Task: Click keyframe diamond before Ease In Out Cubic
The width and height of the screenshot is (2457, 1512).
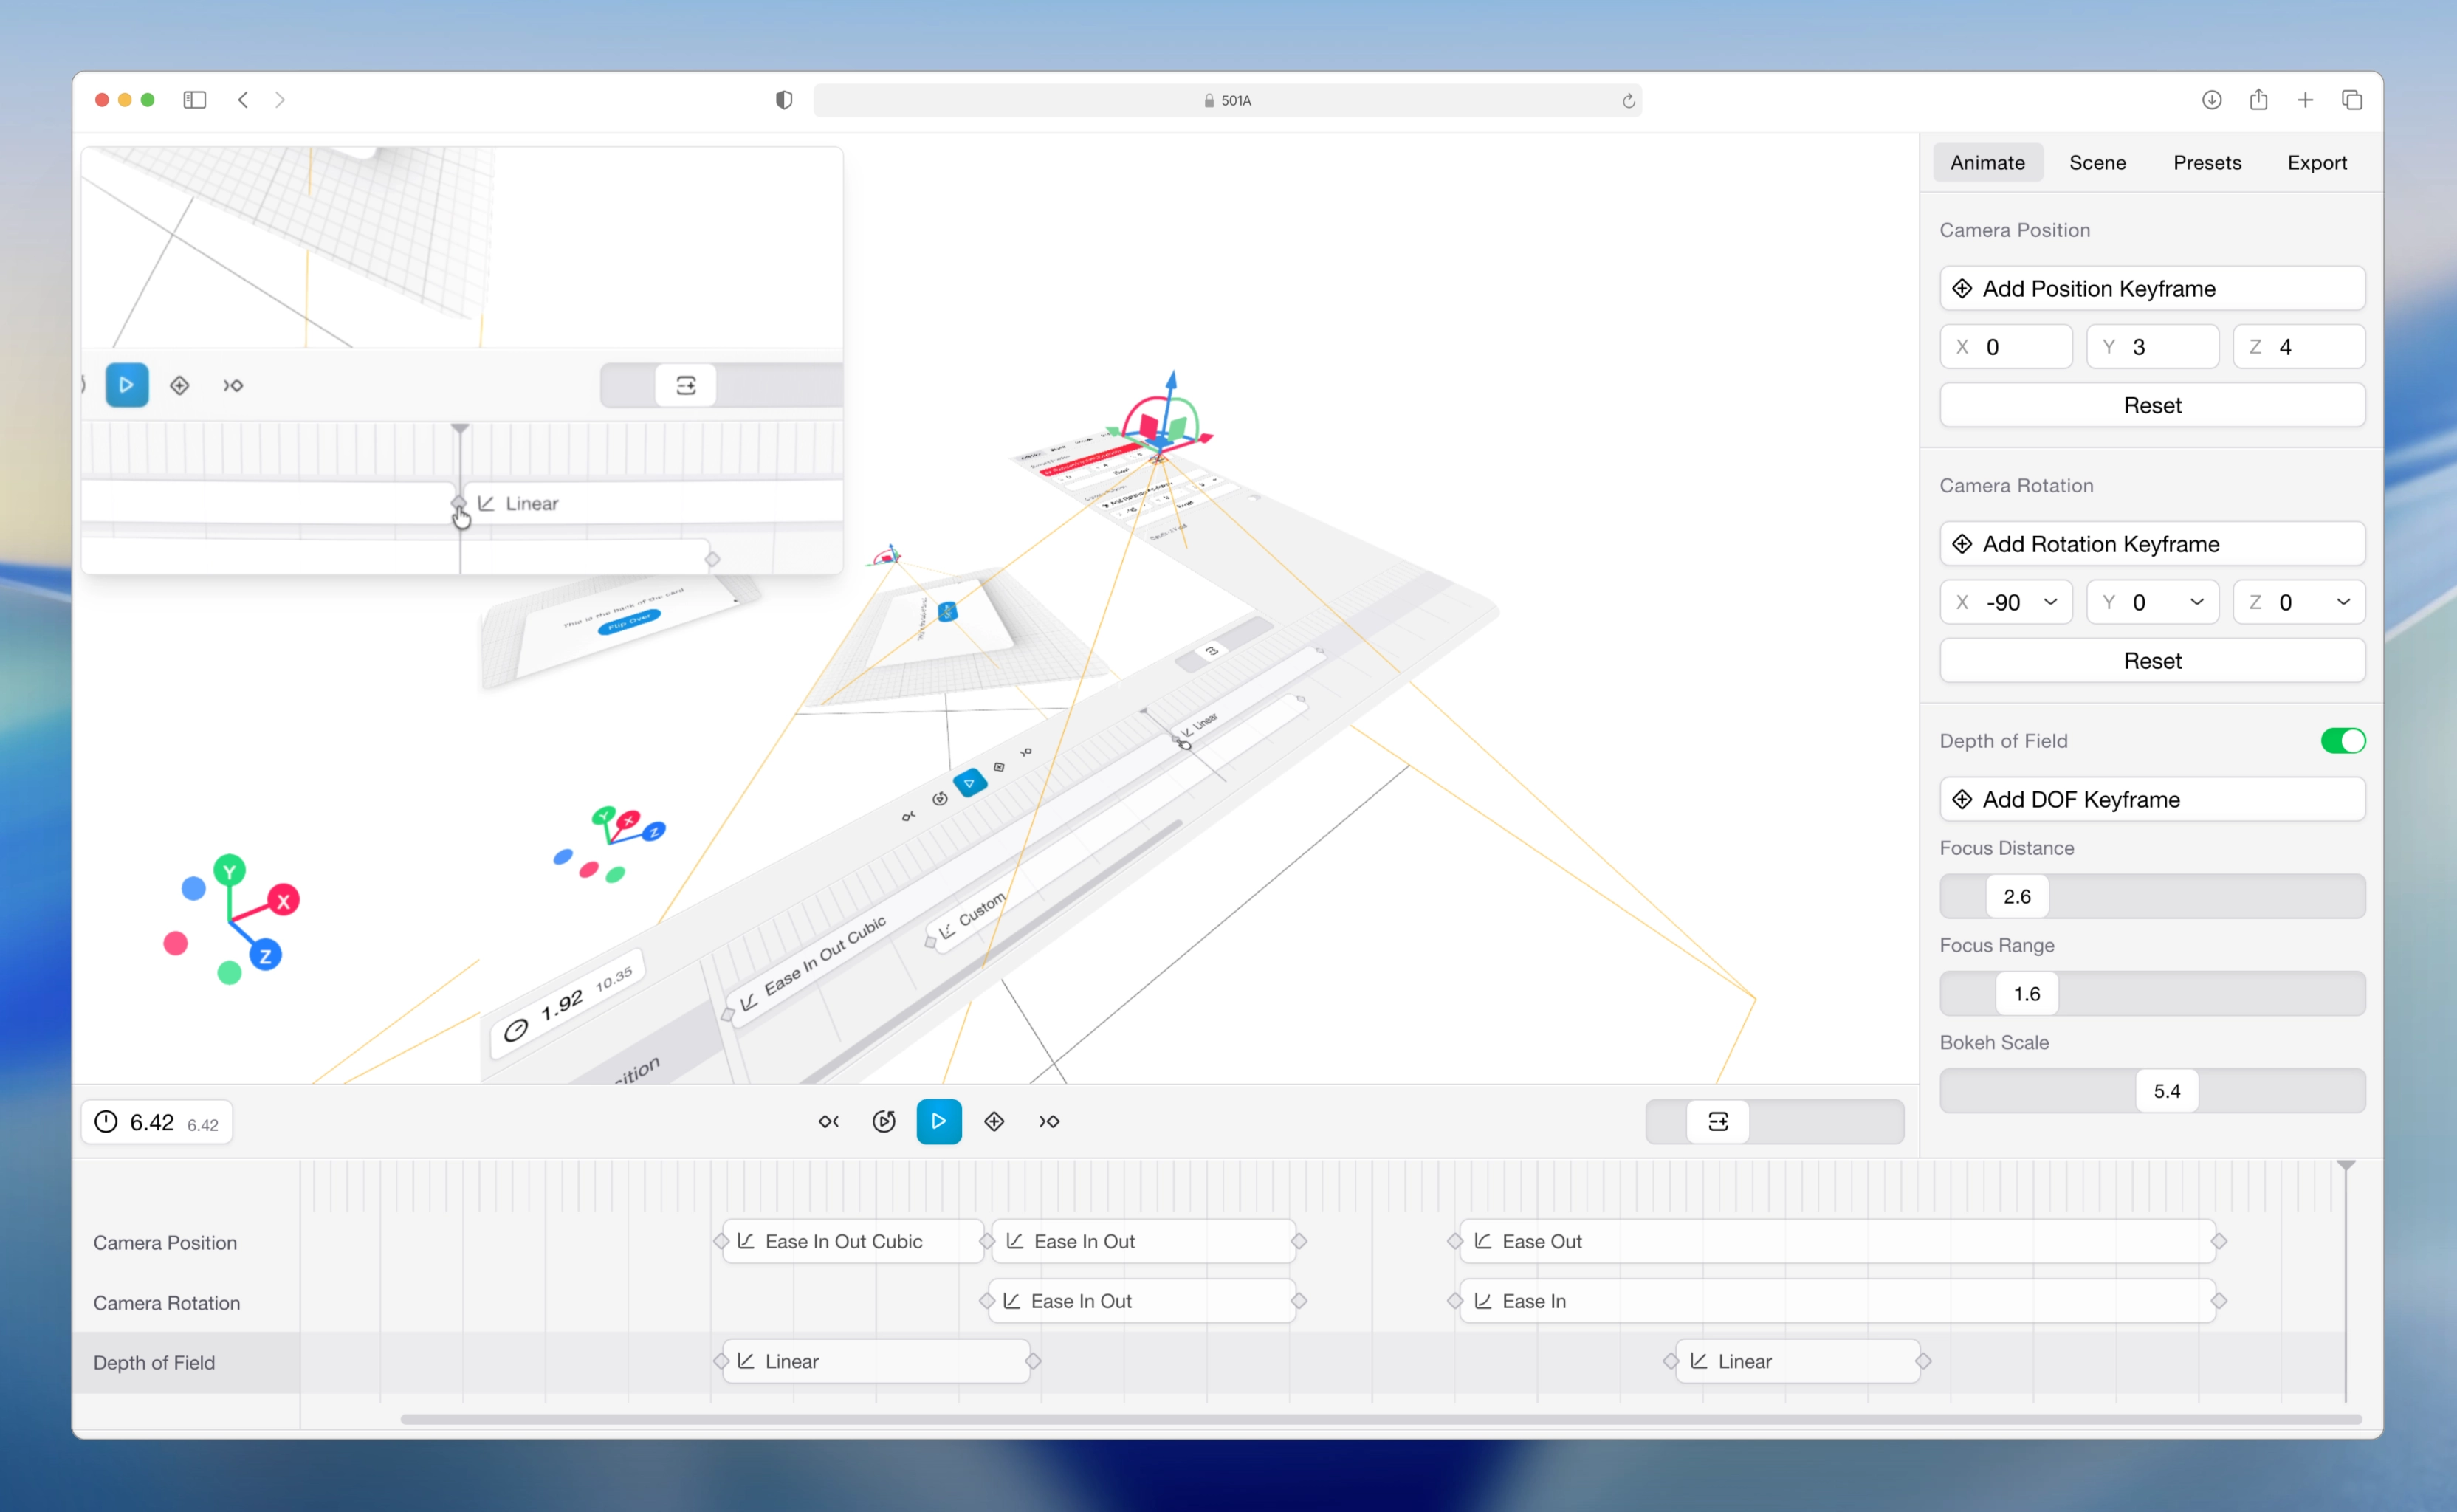Action: [721, 1242]
